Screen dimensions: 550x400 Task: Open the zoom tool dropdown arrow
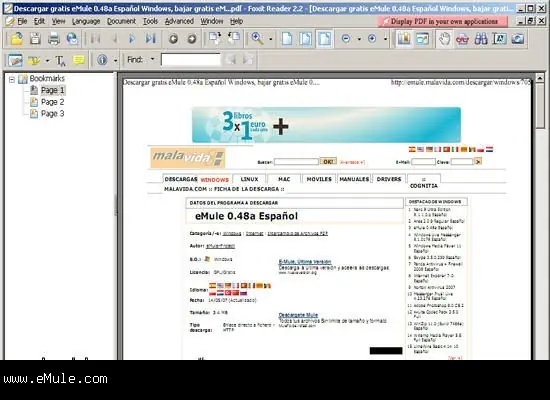coord(270,39)
